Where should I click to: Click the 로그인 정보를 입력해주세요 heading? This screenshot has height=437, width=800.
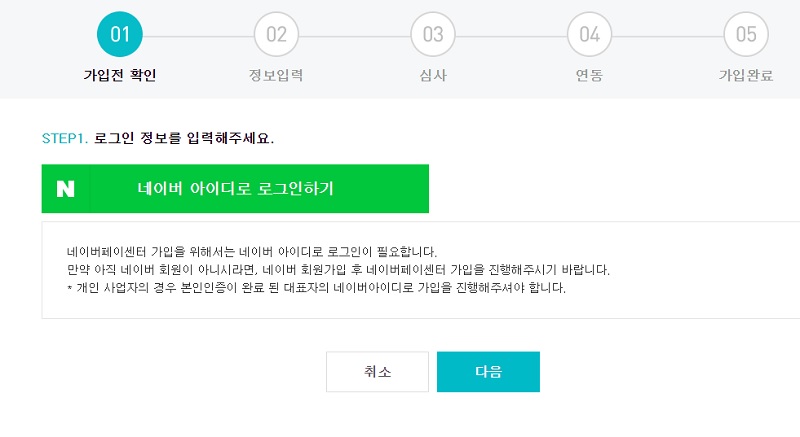[x=184, y=138]
